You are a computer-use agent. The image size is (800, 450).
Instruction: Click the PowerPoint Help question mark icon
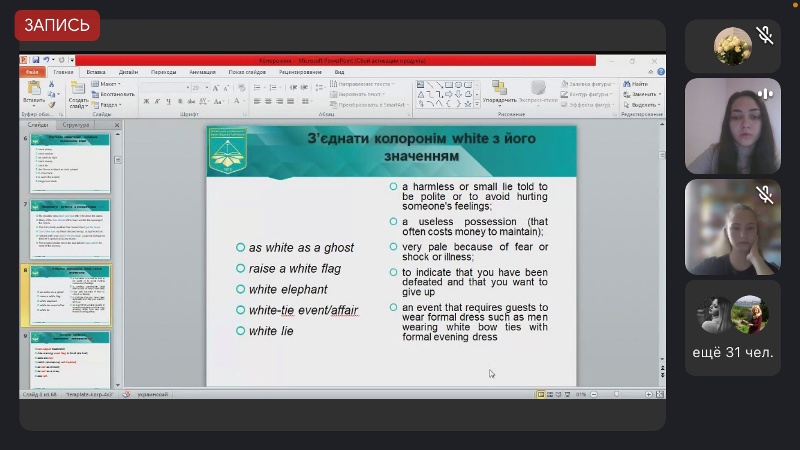[660, 72]
